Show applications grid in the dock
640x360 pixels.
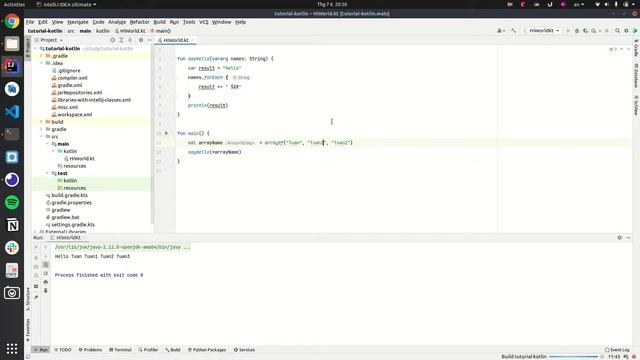(x=12, y=349)
